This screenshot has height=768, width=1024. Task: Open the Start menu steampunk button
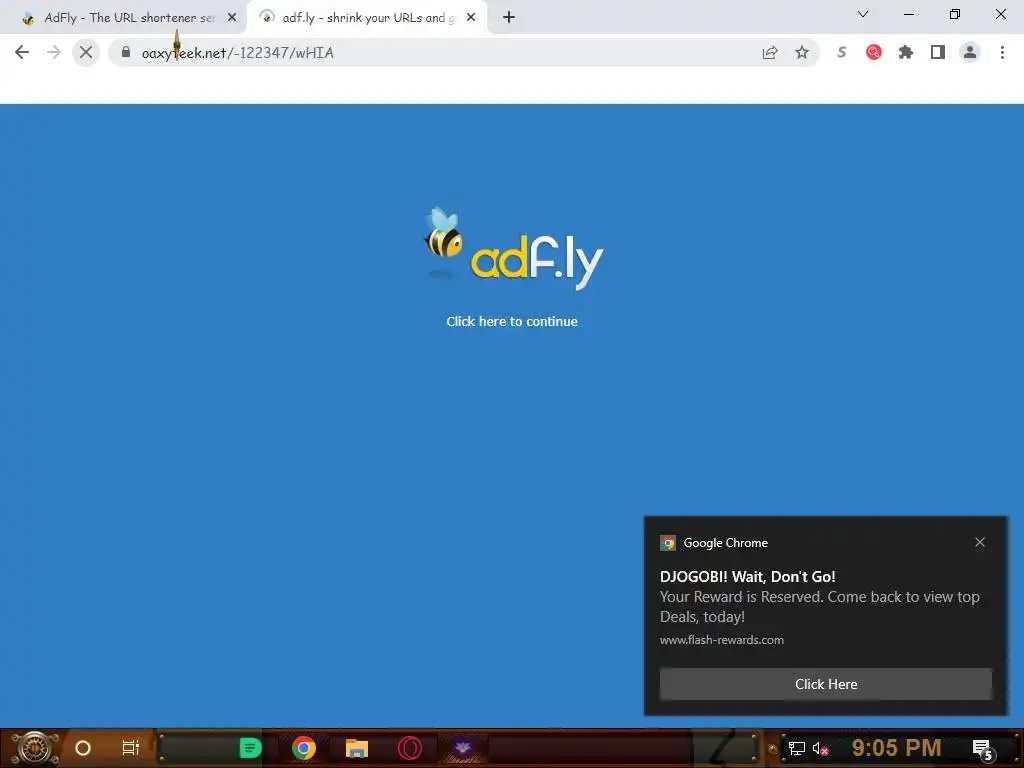click(34, 748)
